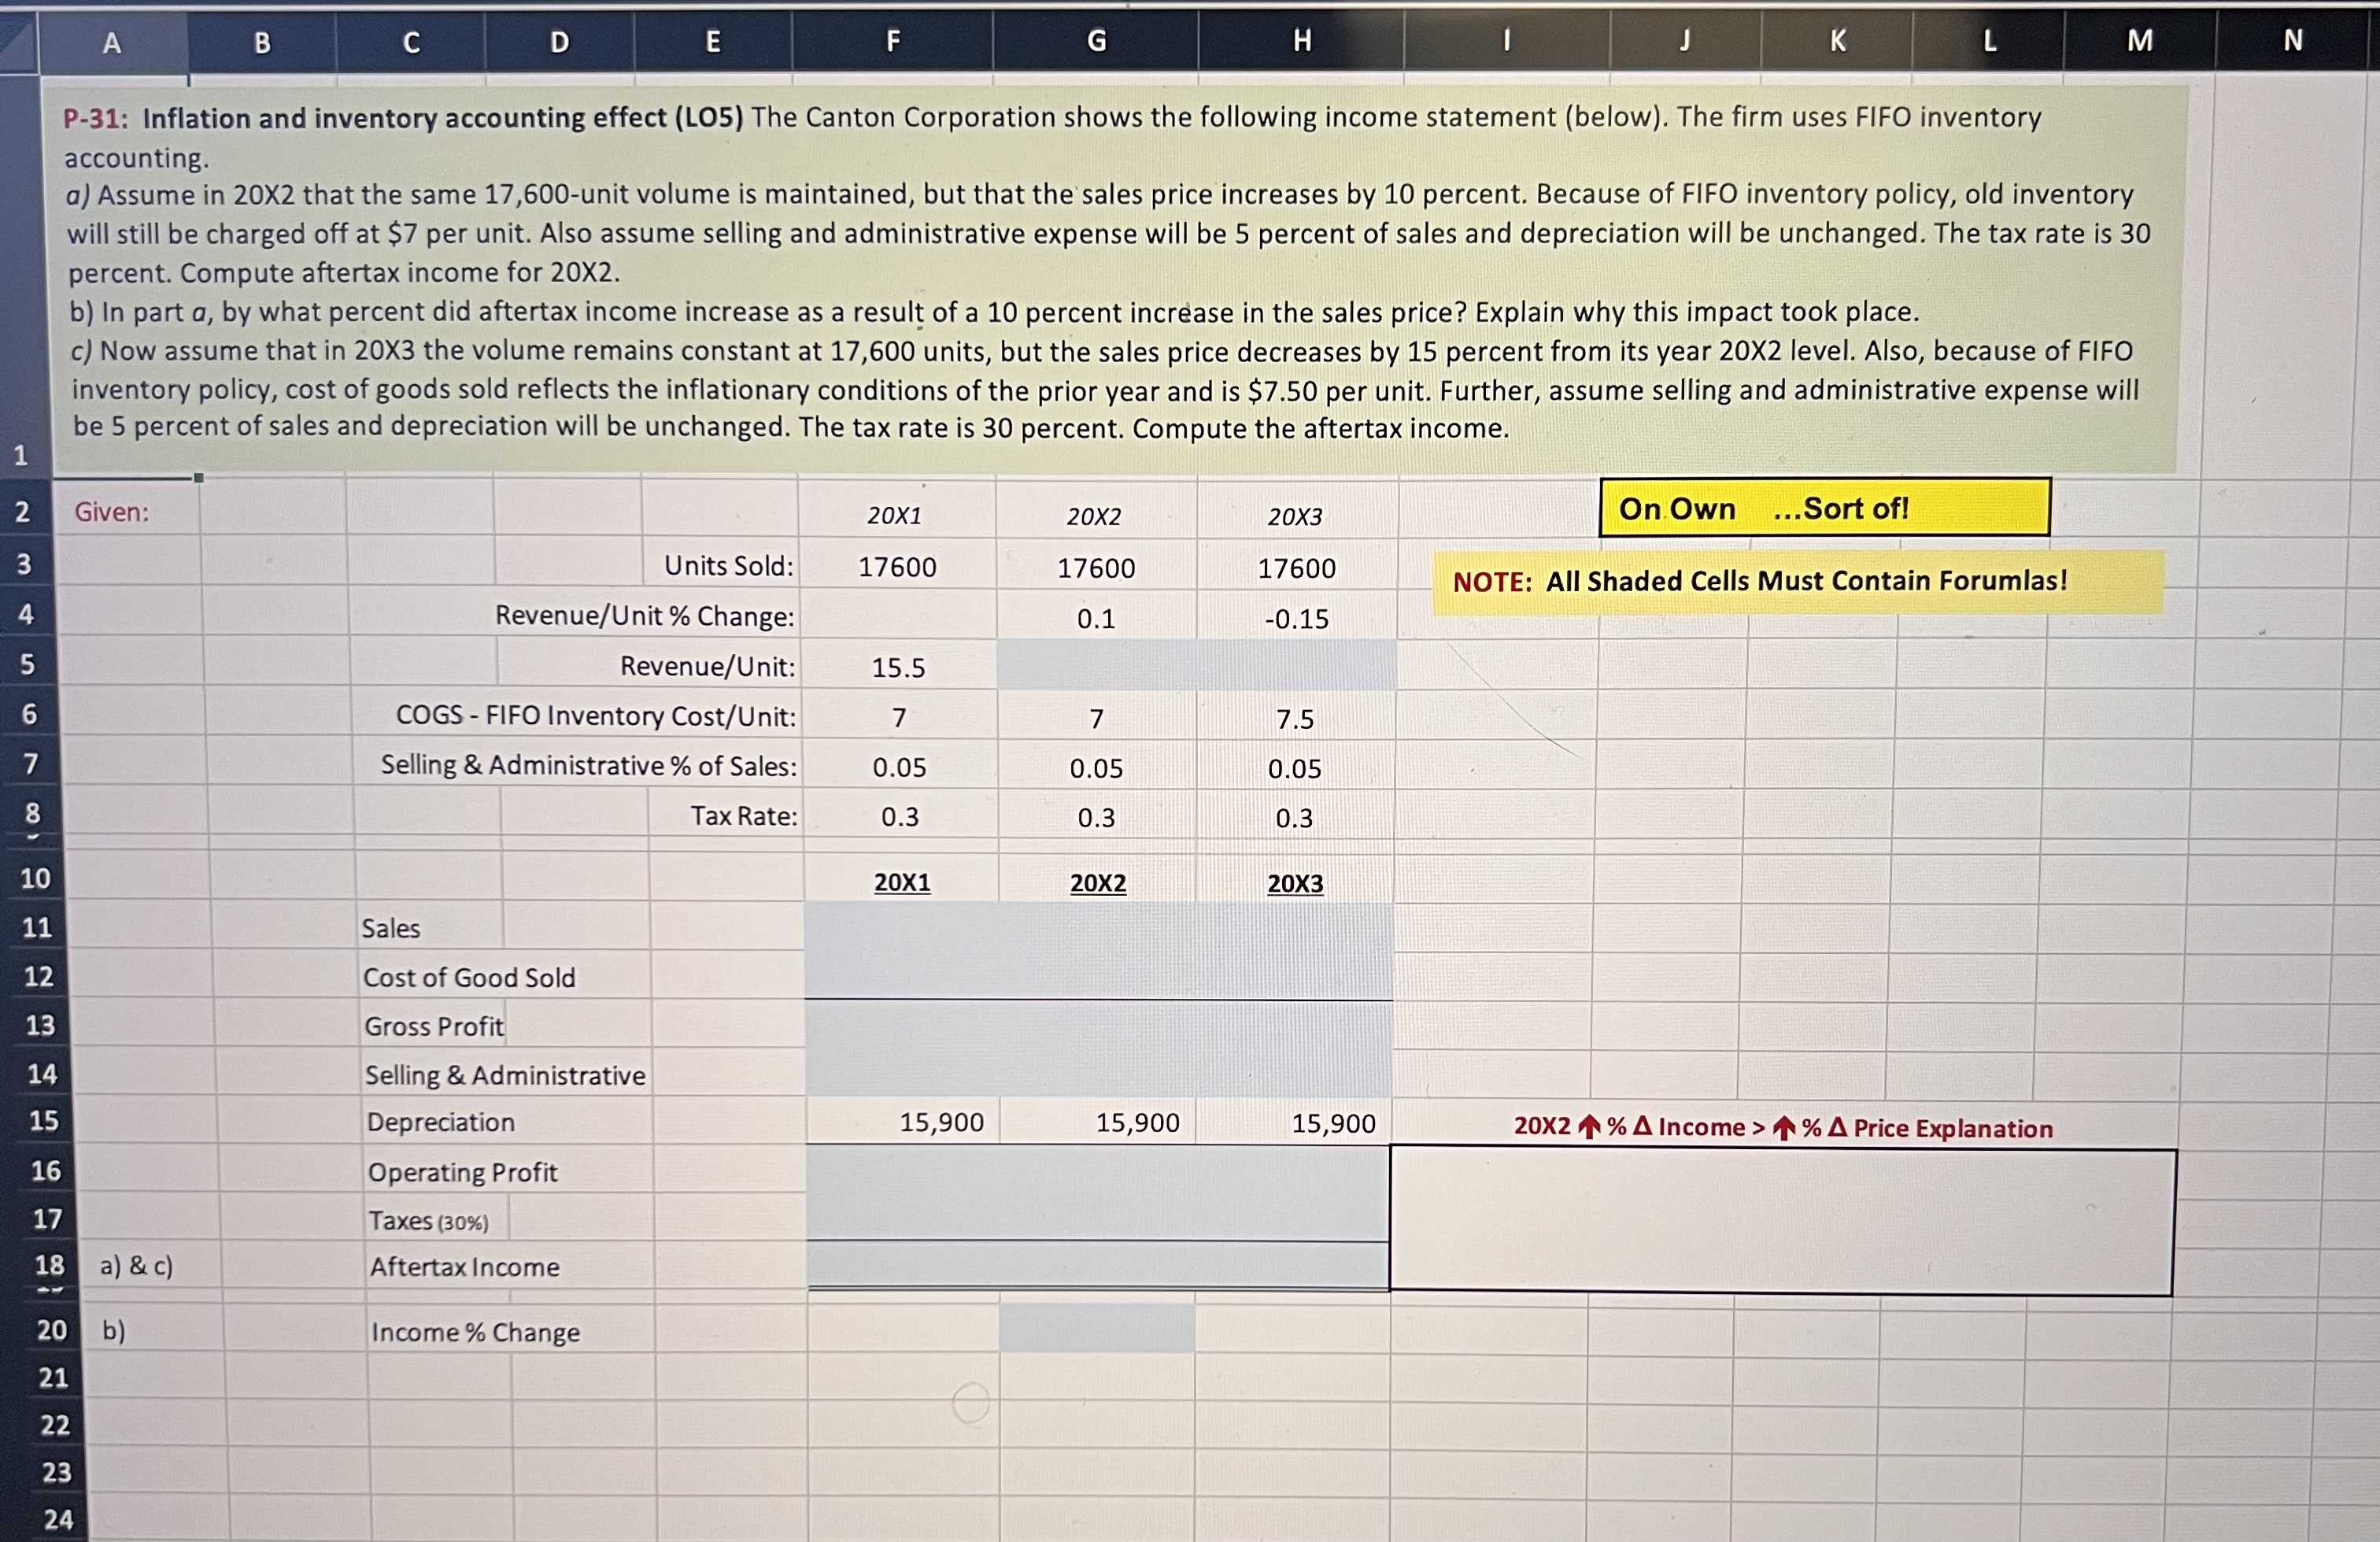
Task: Select the Revenue/Unit value 15.5
Action: (898, 668)
